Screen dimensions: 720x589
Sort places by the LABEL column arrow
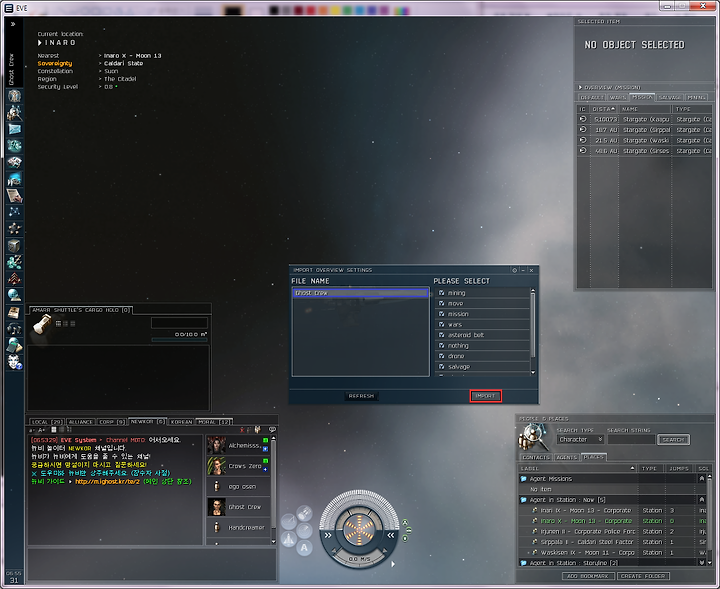pos(632,468)
